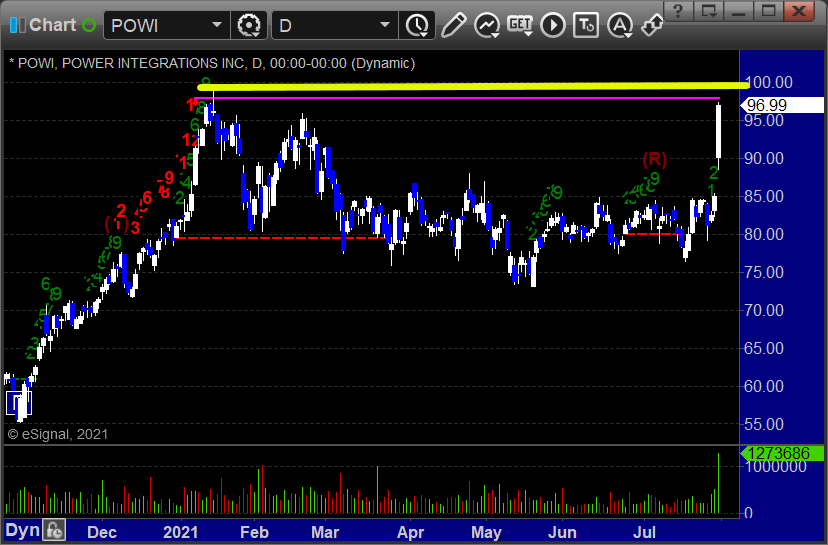This screenshot has width=828, height=545.
Task: Open the POWI symbol dropdown arrow
Action: (x=217, y=25)
